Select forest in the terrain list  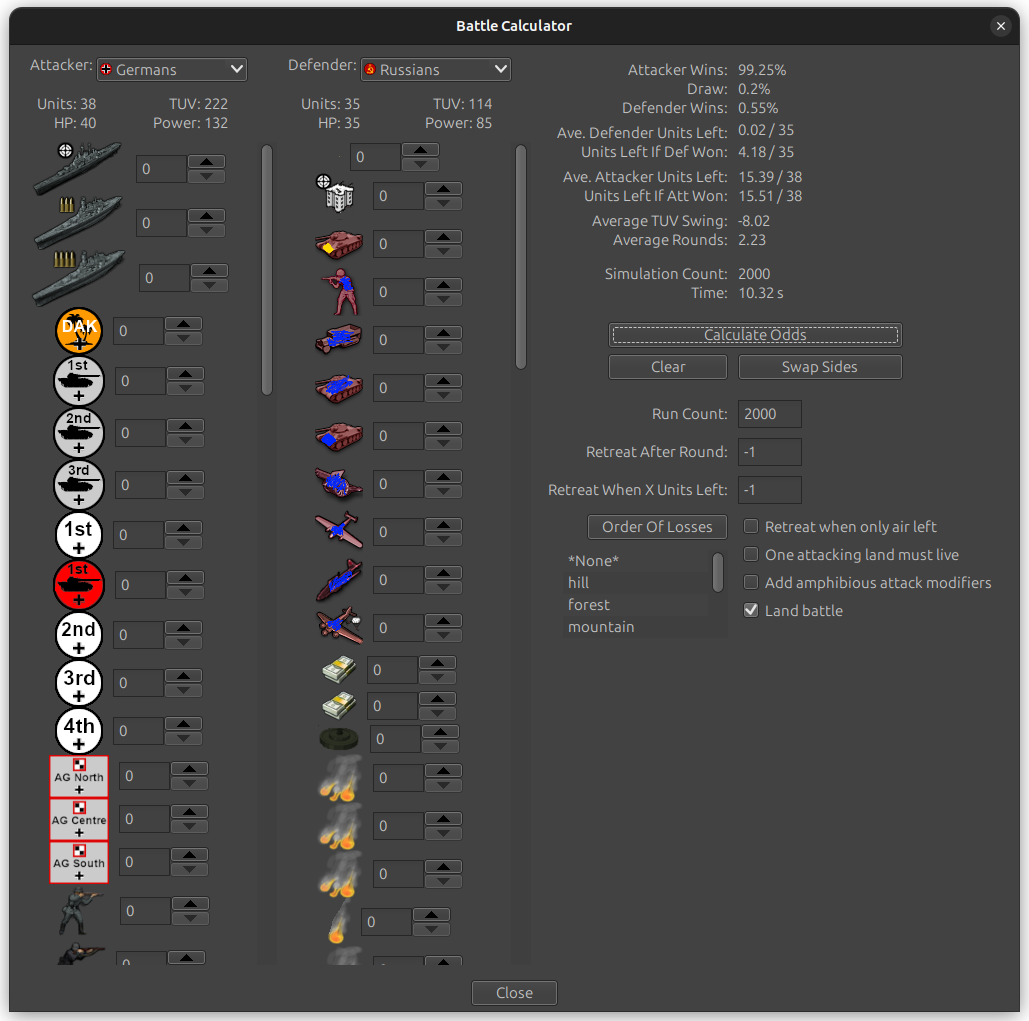589,604
